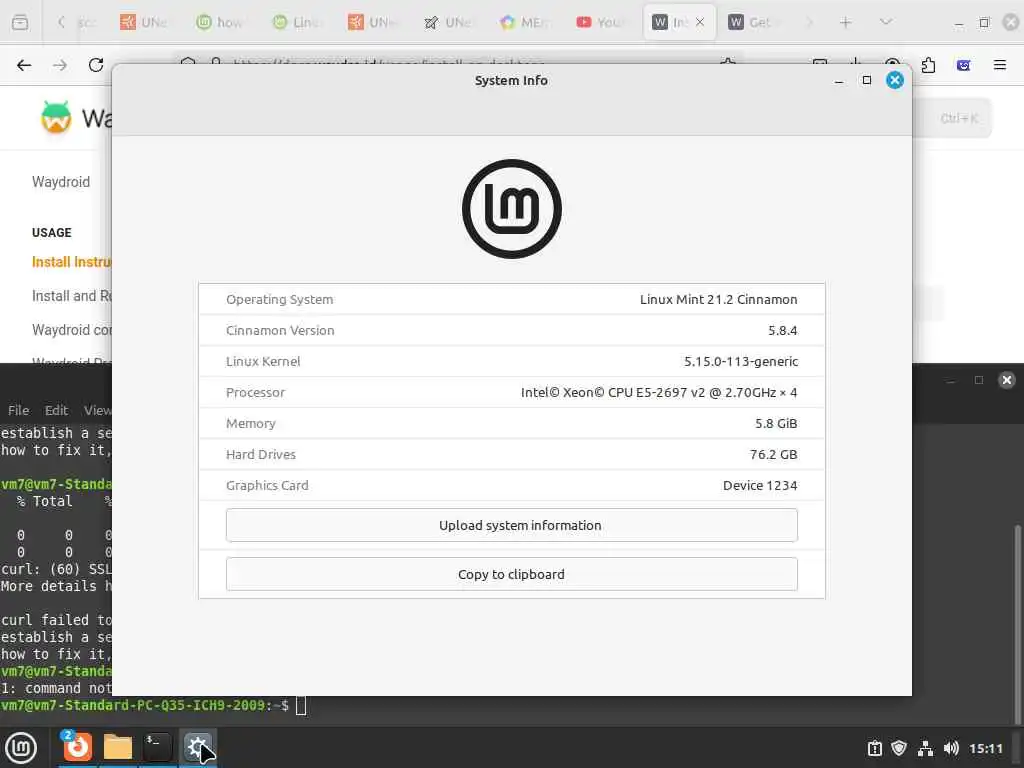Screen dimensions: 1024x768
Task: Go back in the browser
Action: 24,65
